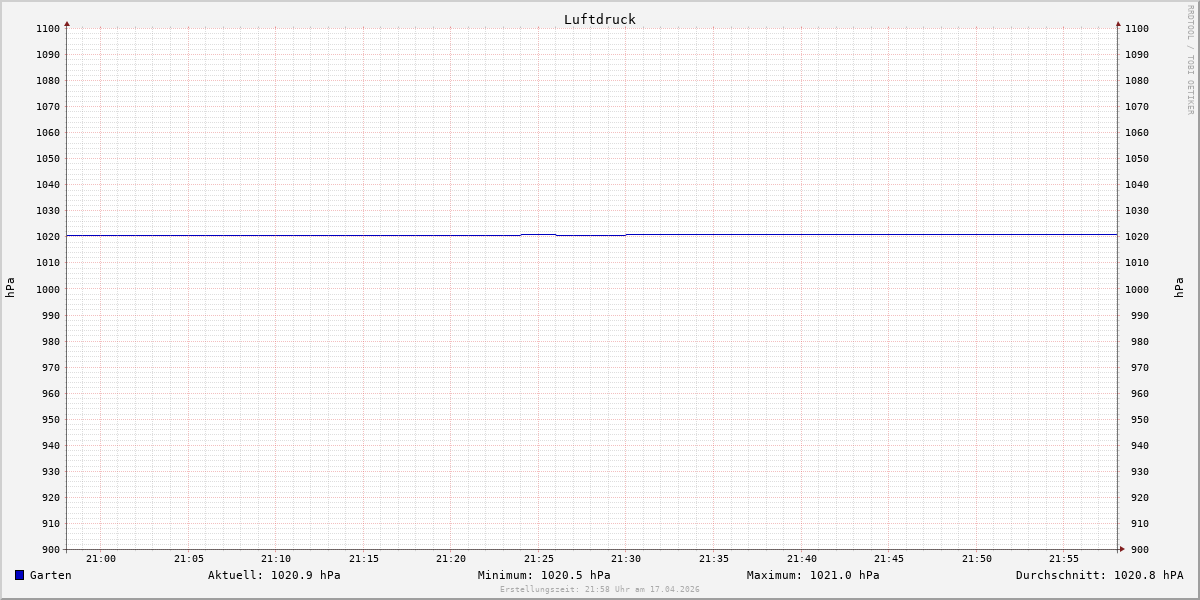Click the 21:30 time axis label

[x=626, y=559]
